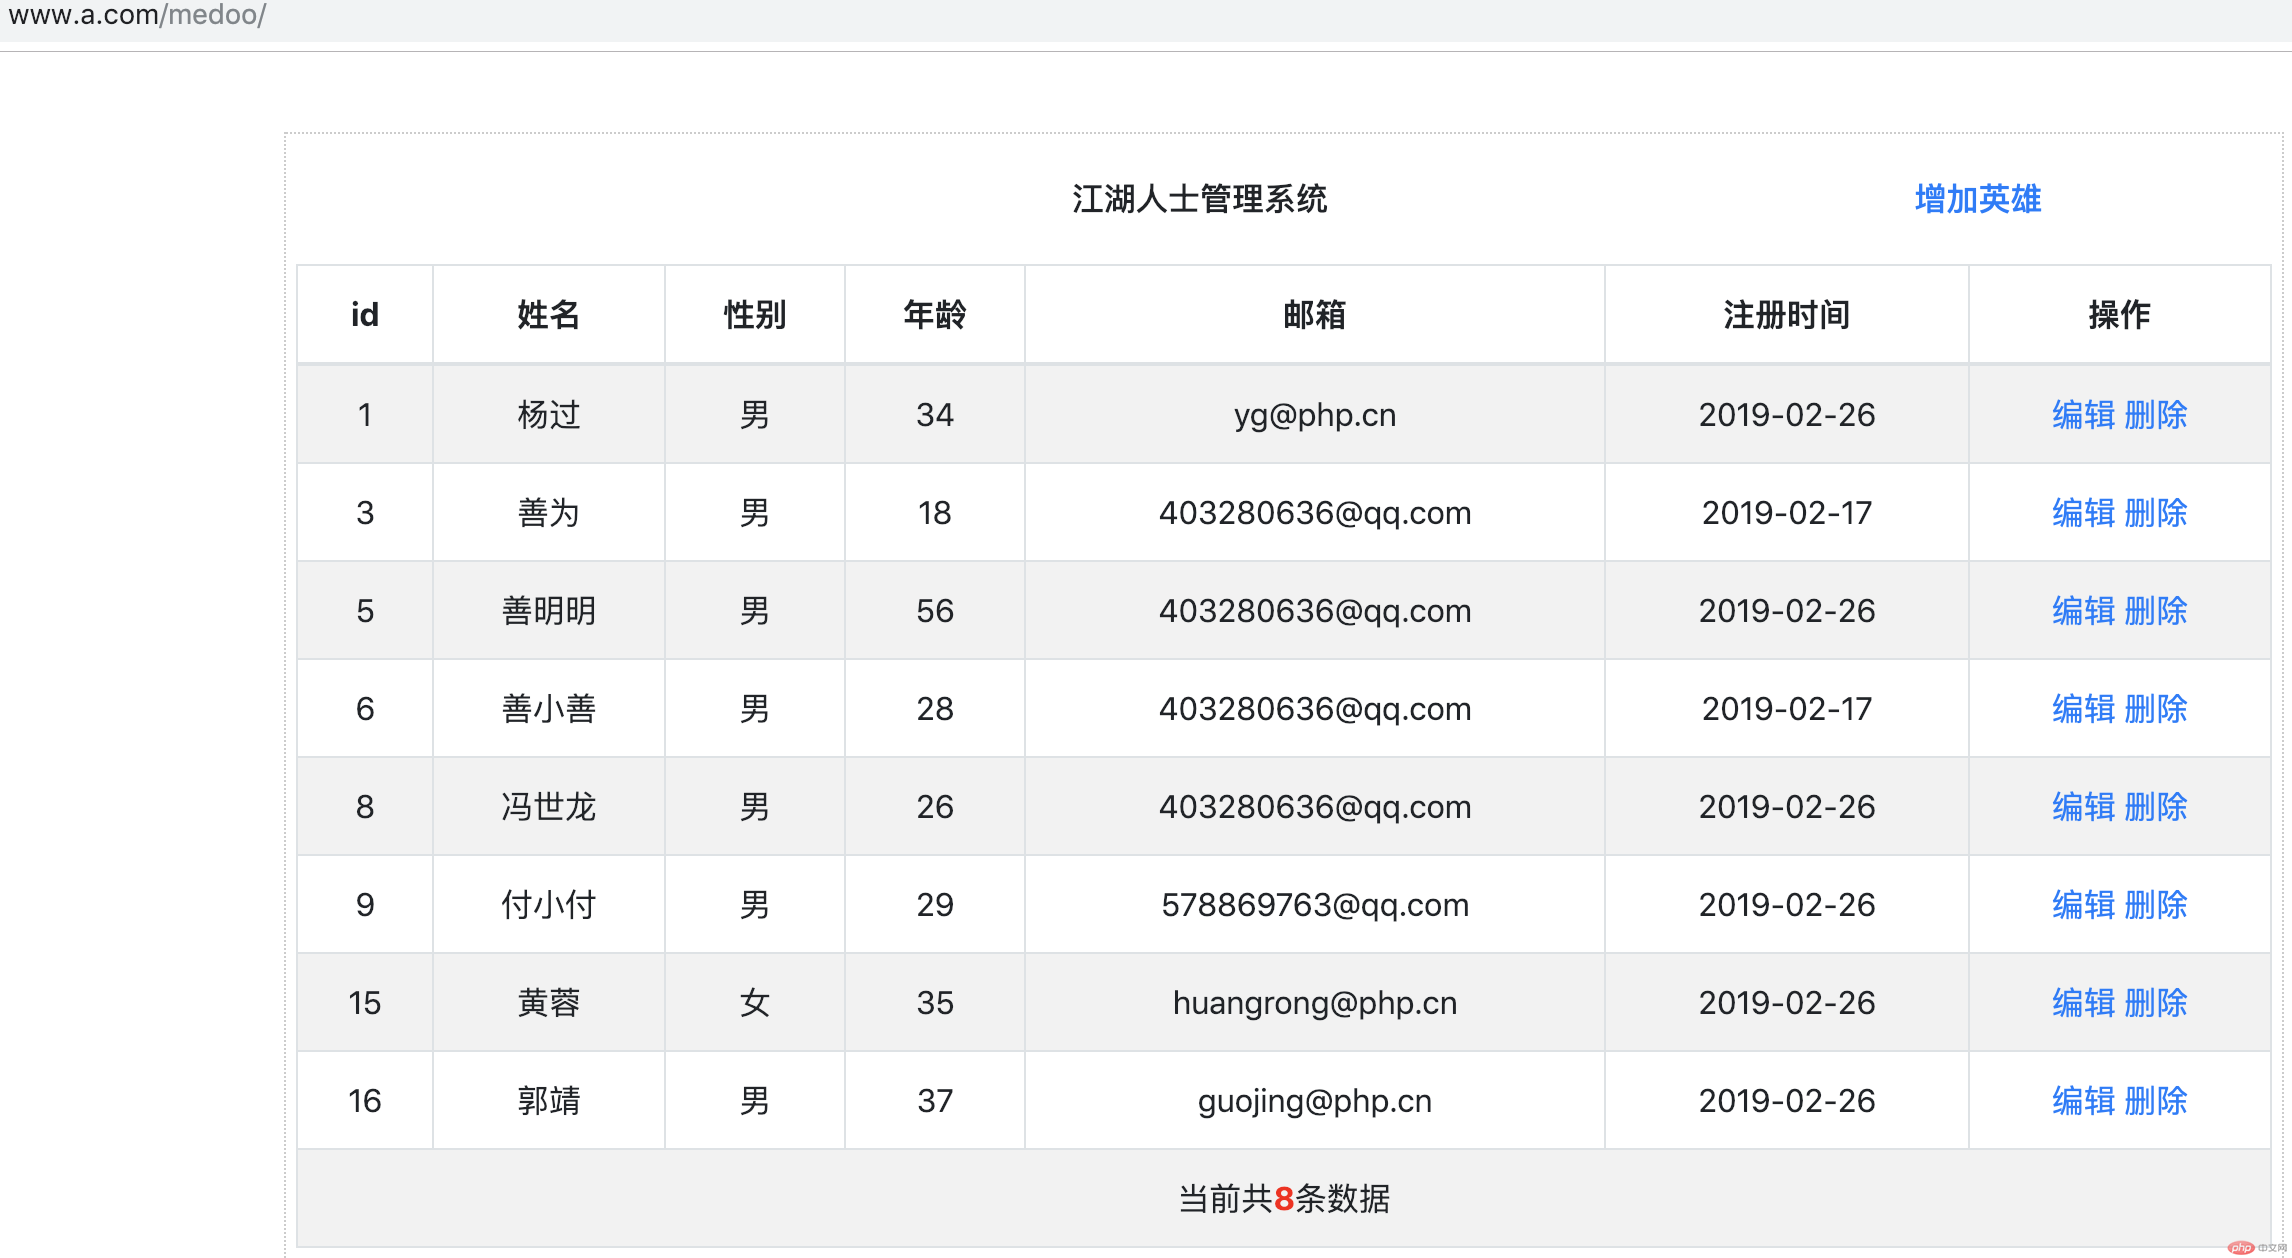The image size is (2292, 1258).
Task: Click email huangrong@php.cn
Action: [1315, 1003]
